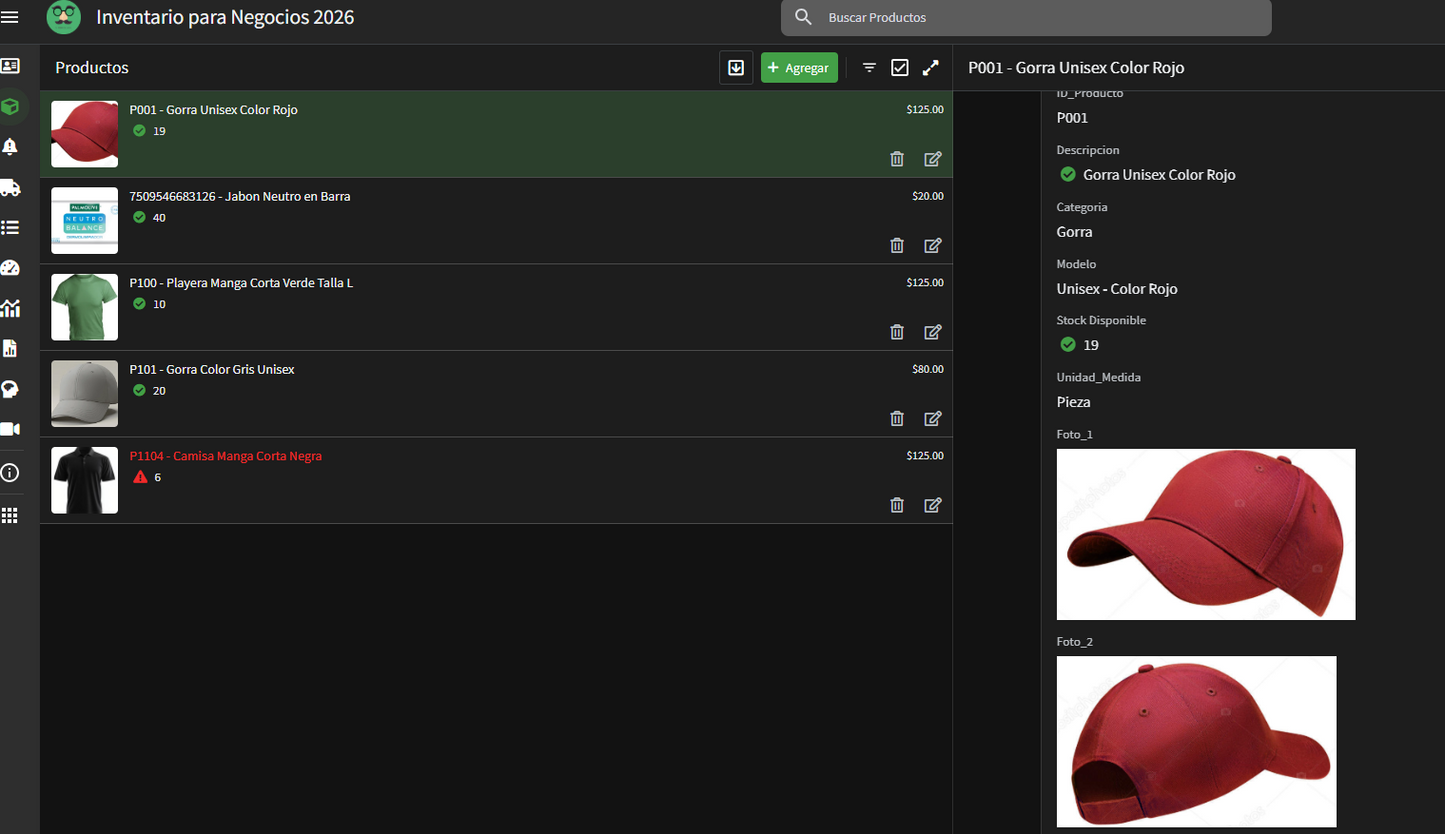Click the Productos panel heading

point(92,68)
